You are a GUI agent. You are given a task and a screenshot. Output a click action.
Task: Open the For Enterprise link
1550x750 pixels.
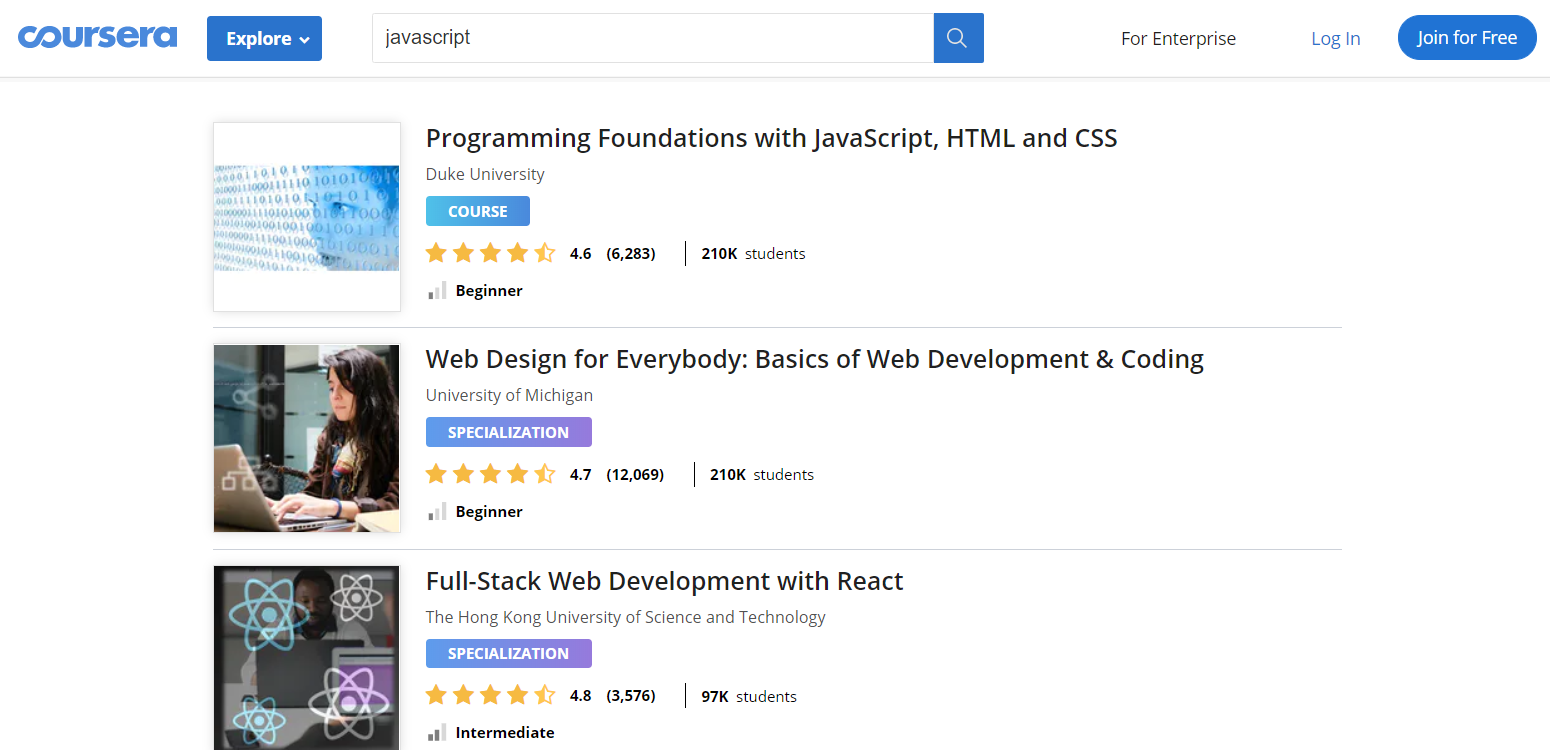[x=1178, y=38]
